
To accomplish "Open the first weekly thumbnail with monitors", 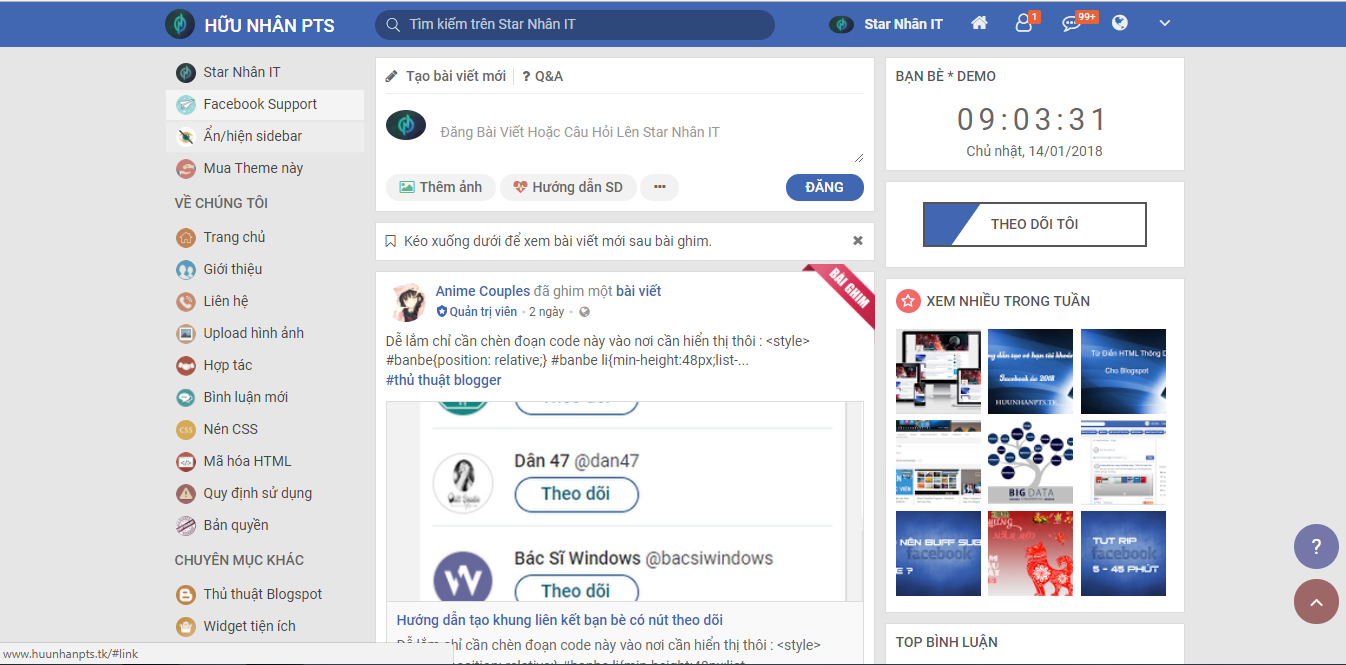I will tap(938, 372).
